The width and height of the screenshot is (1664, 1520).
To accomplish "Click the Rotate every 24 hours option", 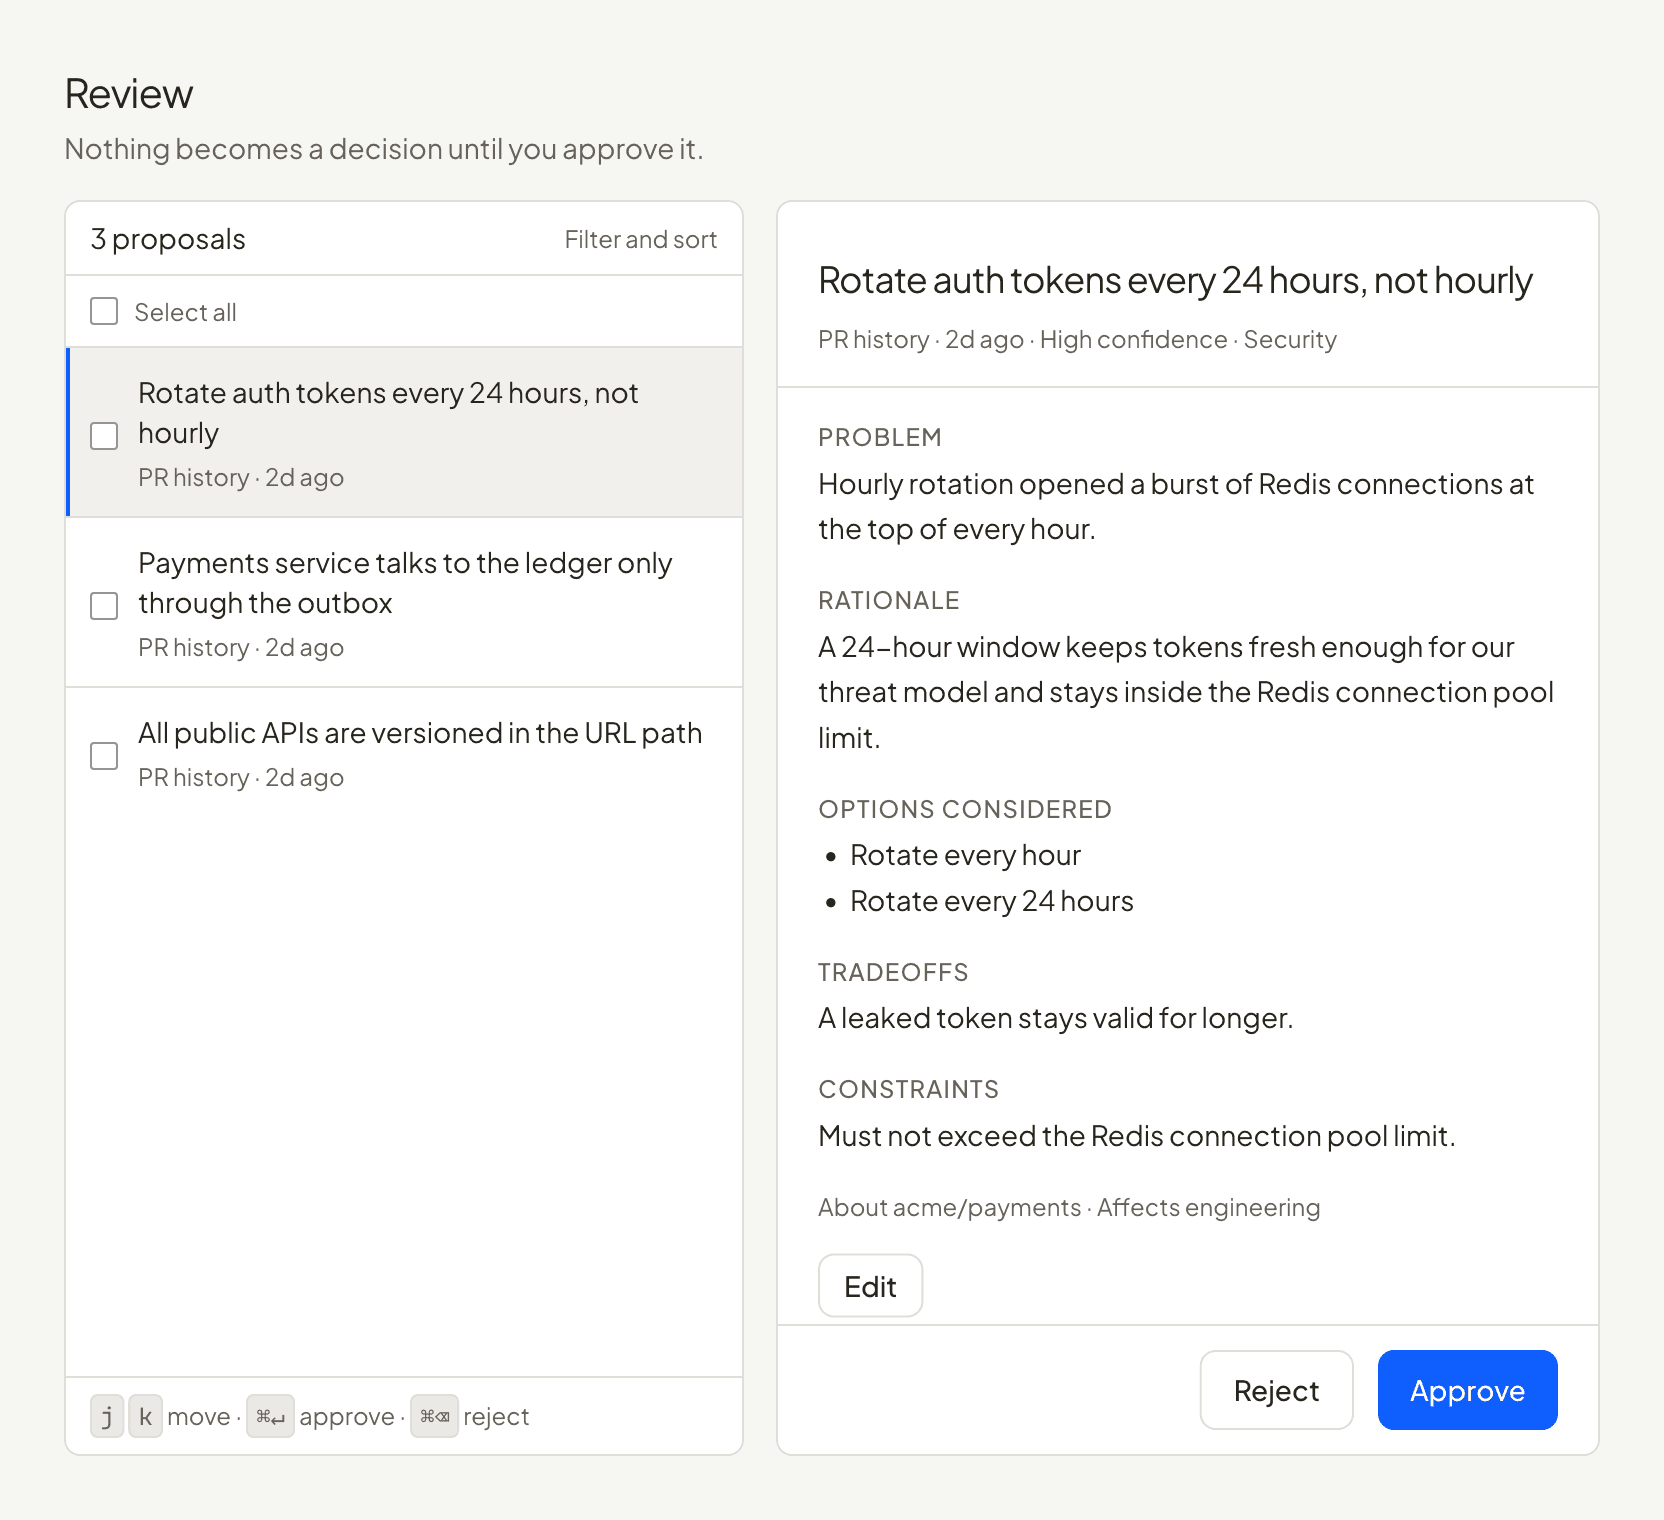I will coord(992,901).
